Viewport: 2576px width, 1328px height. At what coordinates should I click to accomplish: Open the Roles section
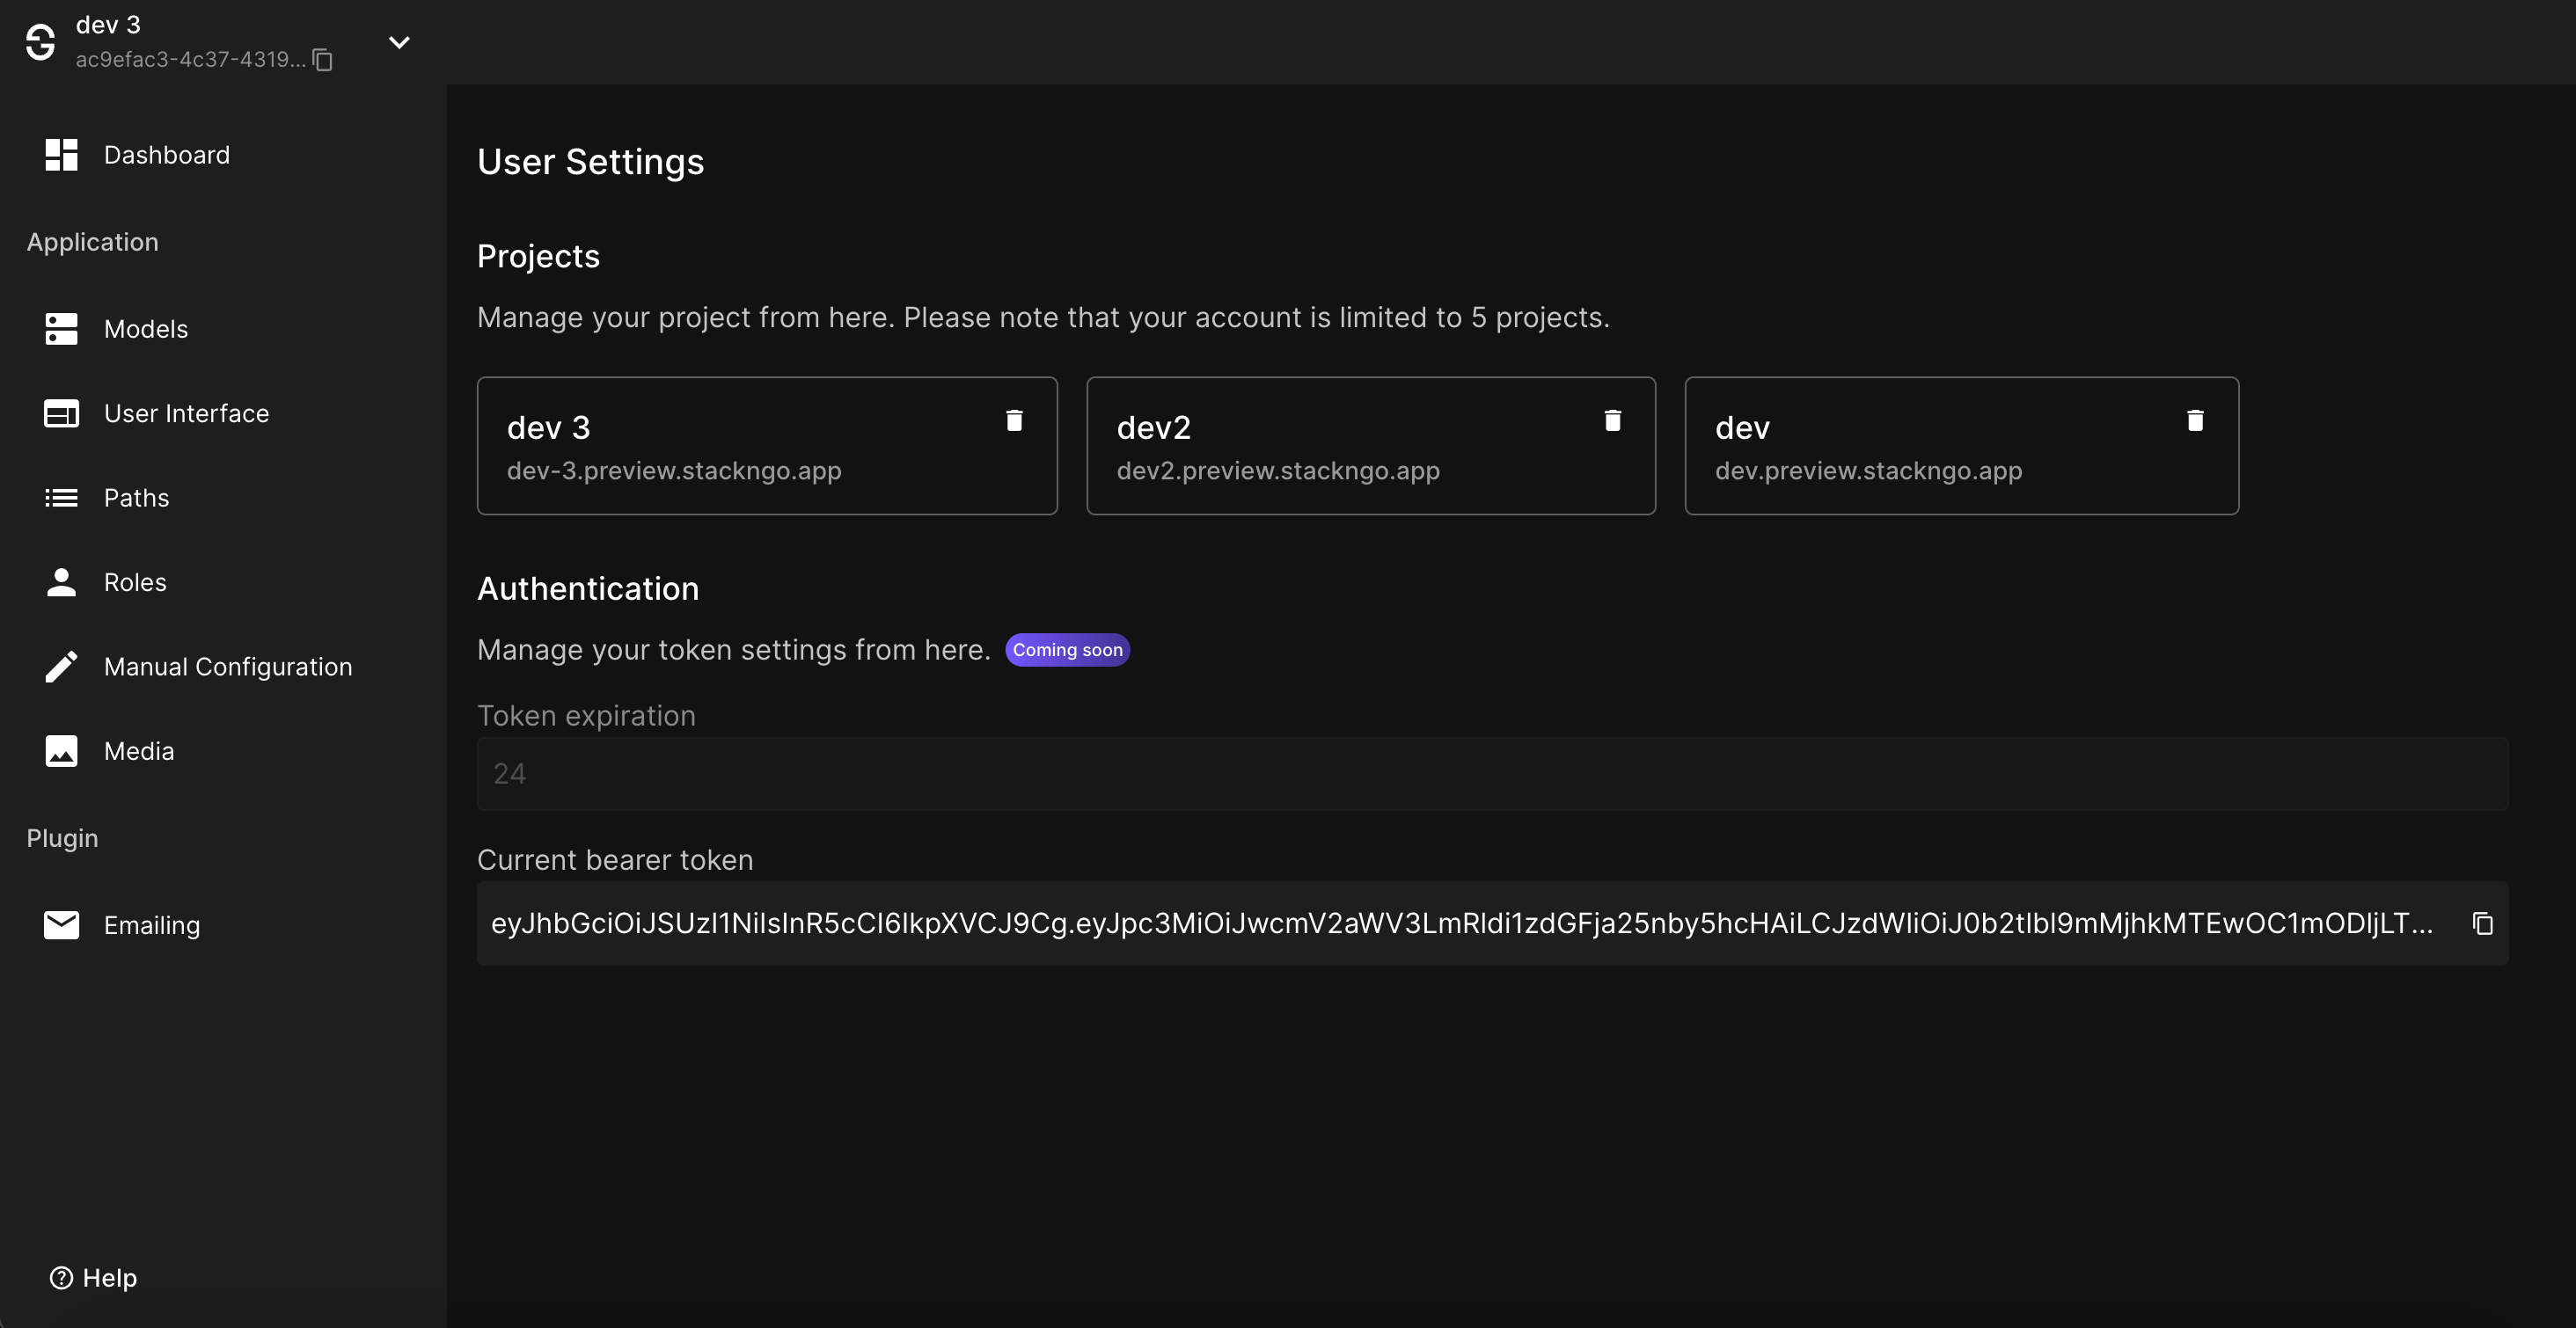coord(134,581)
